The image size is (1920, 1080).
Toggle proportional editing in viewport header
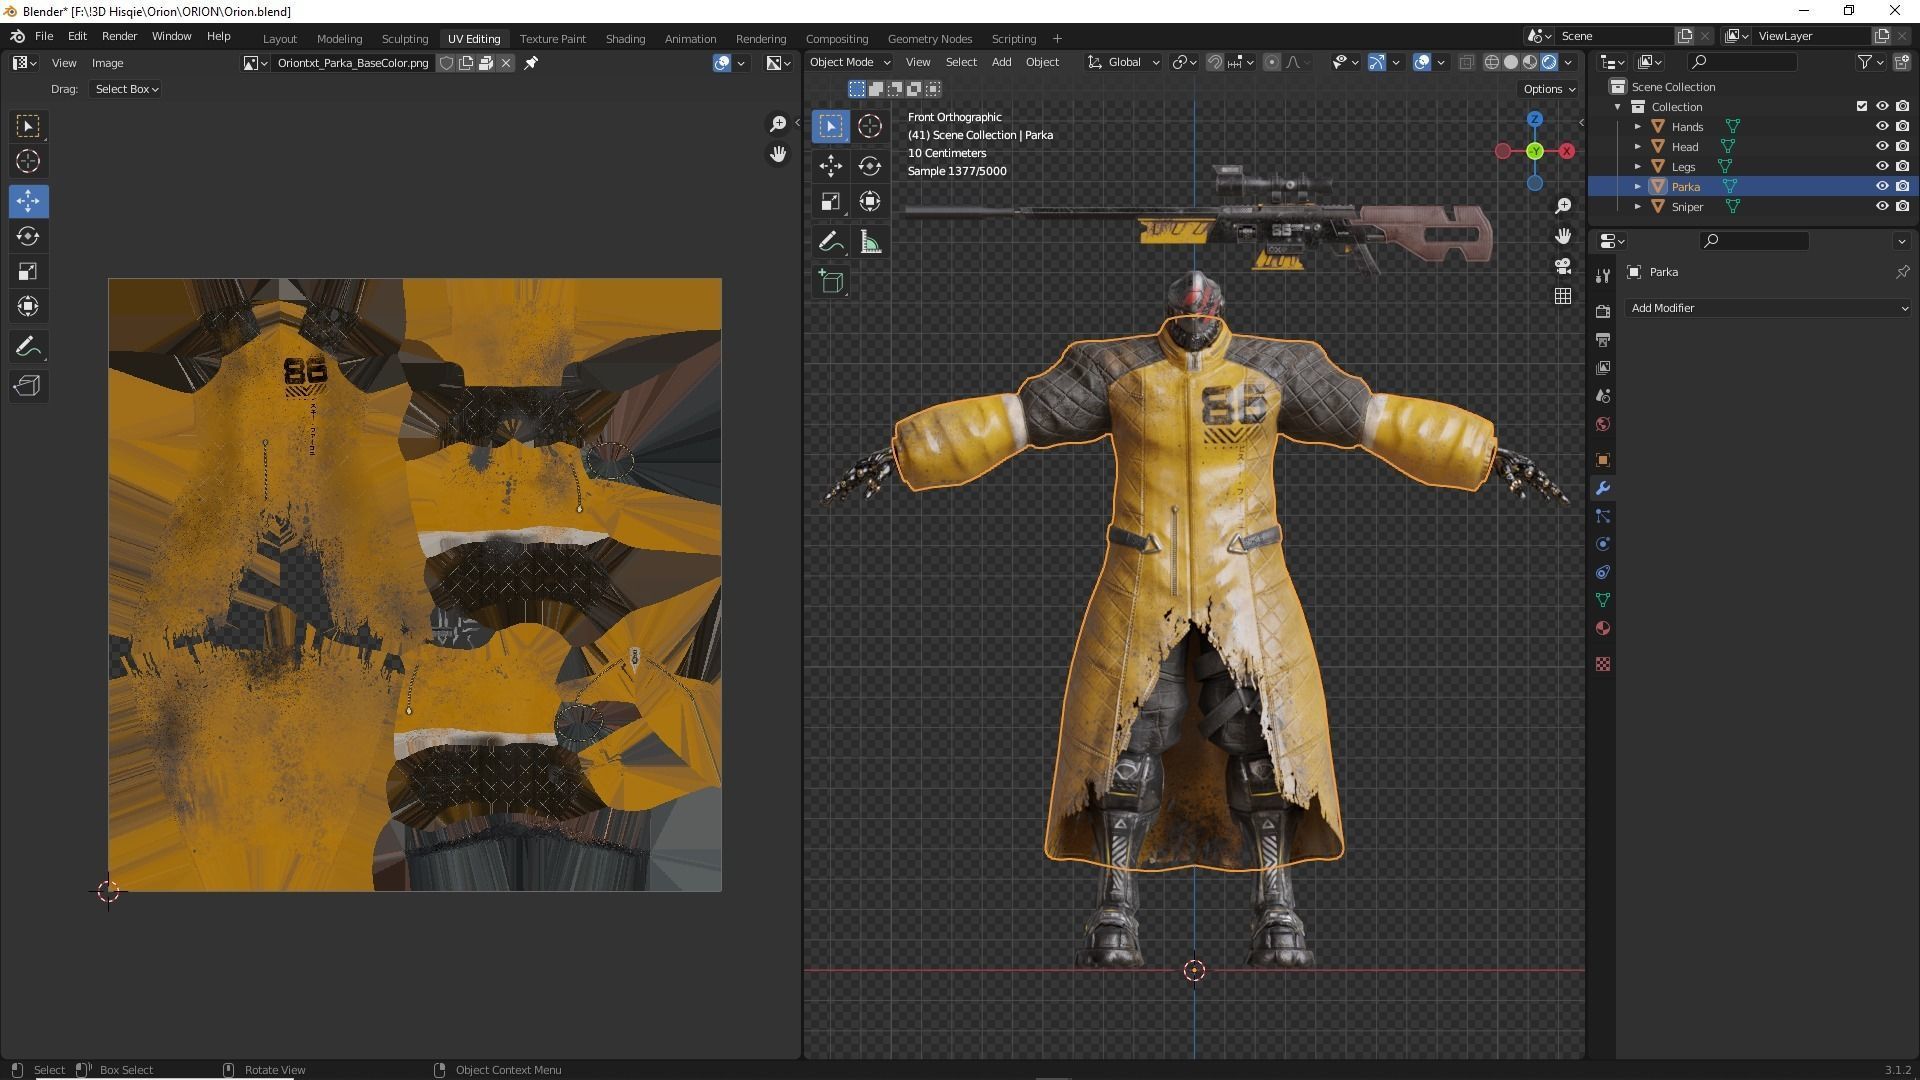click(x=1271, y=62)
